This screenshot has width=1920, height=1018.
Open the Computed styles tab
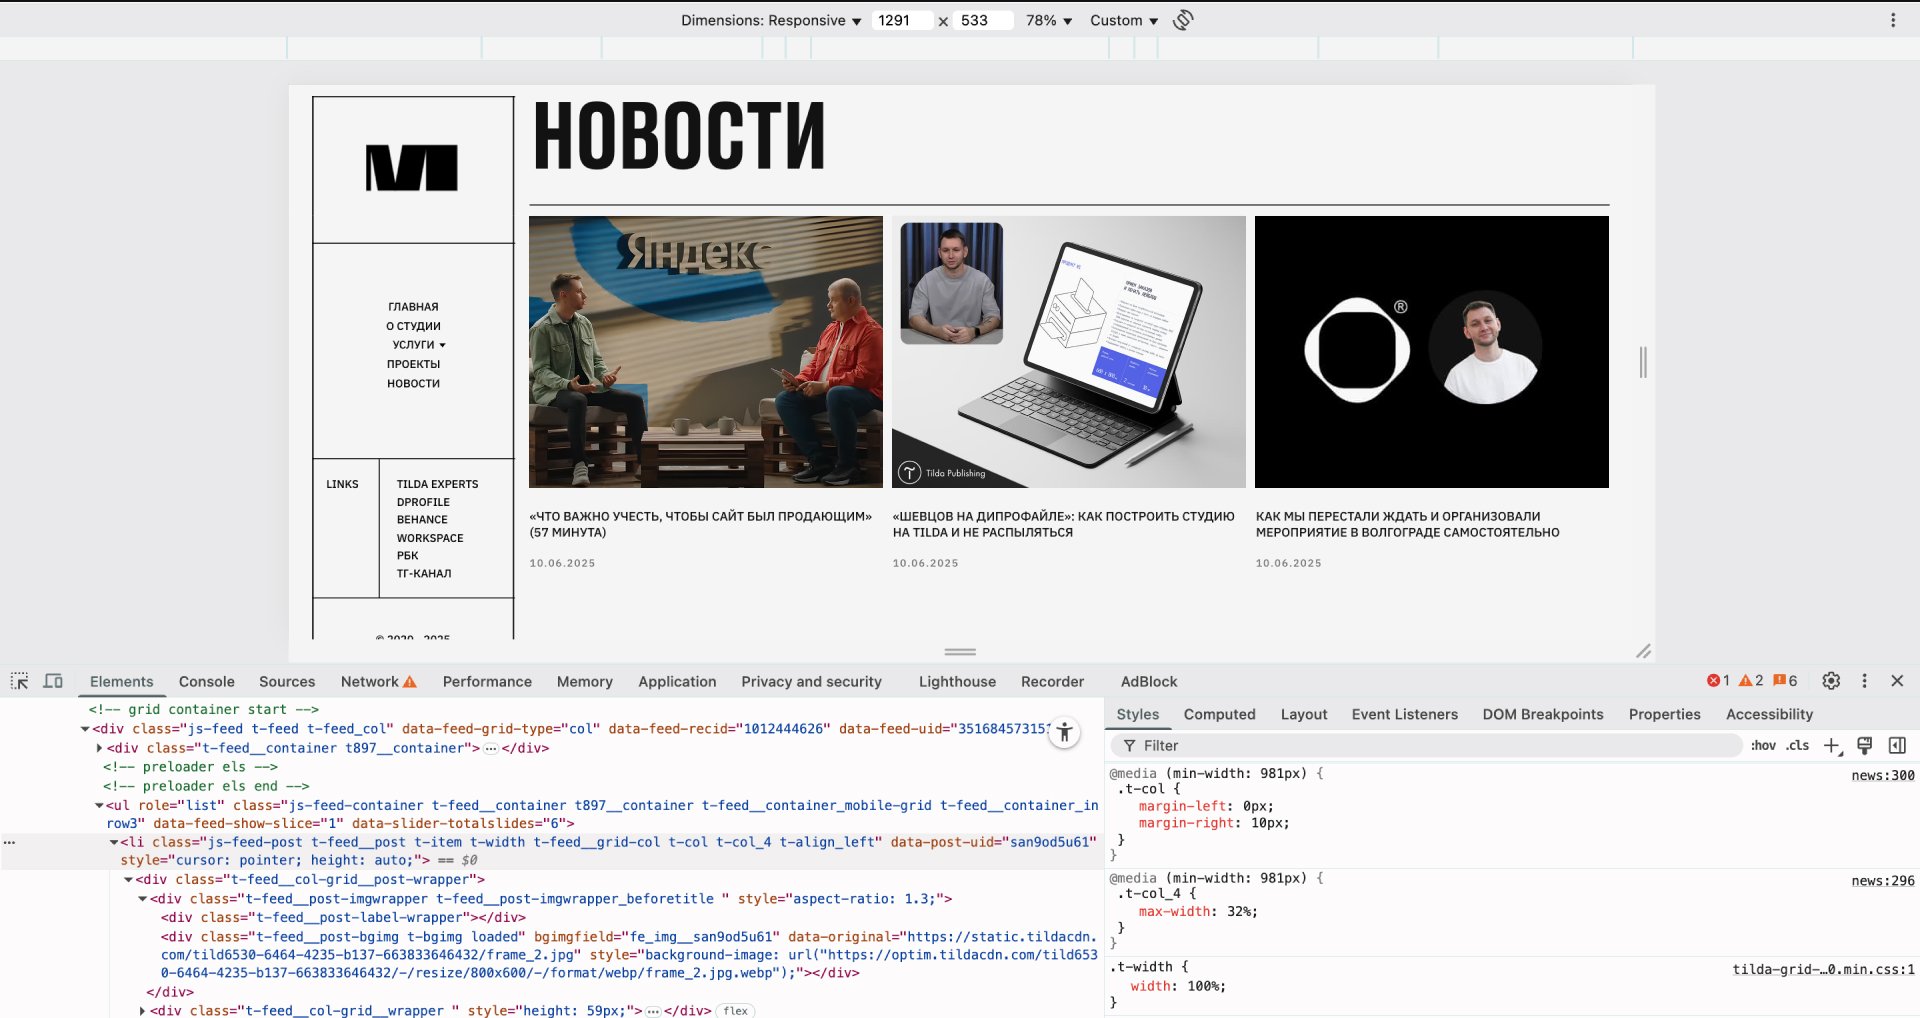(x=1219, y=714)
